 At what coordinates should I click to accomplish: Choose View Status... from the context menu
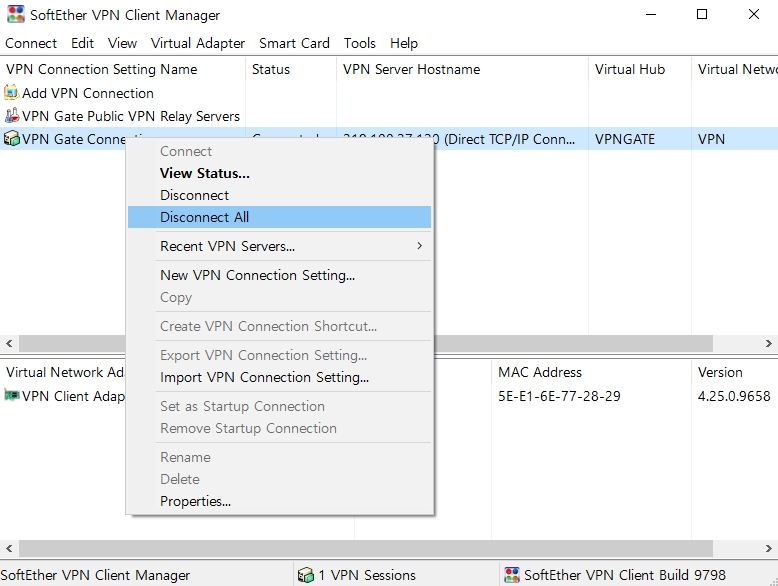(x=279, y=173)
